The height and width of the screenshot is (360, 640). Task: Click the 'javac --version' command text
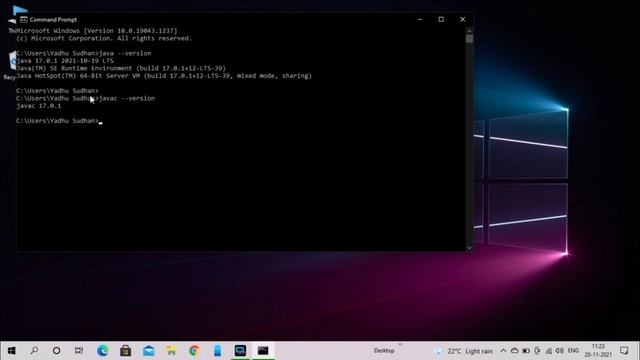[x=127, y=98]
